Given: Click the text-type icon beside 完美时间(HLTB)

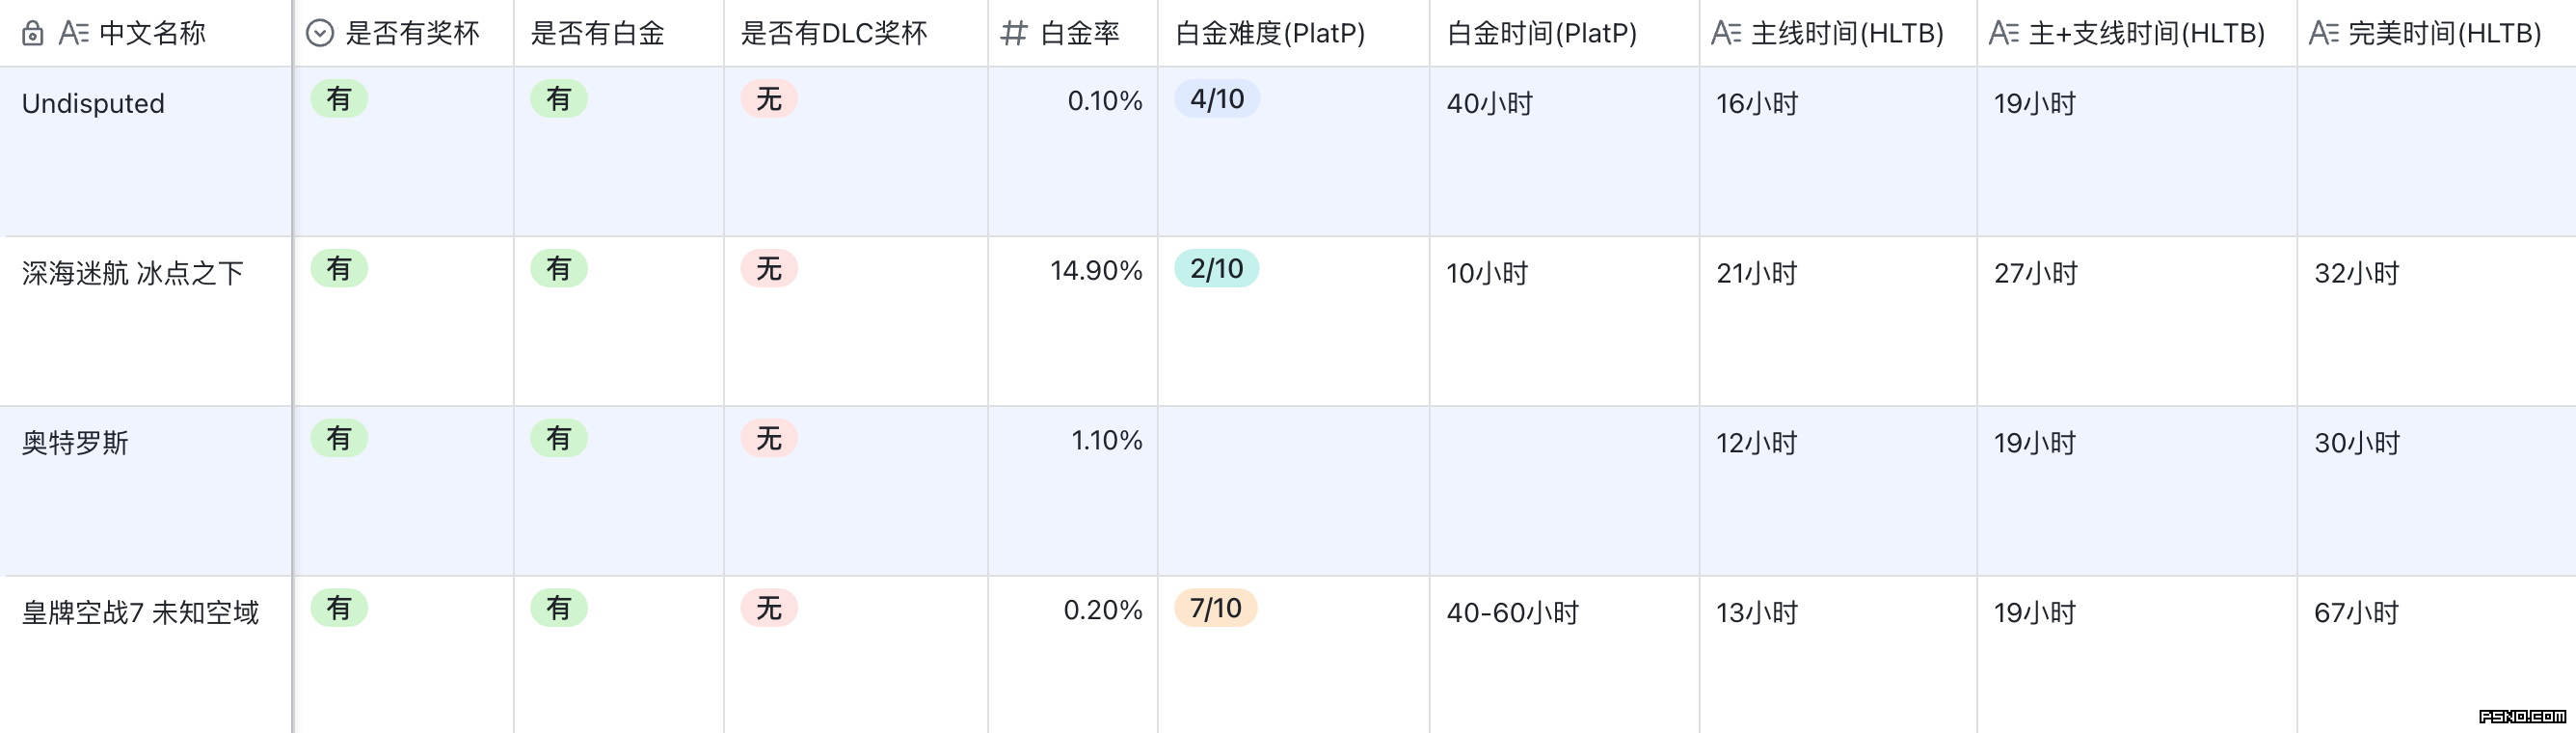Looking at the screenshot, I should (x=2324, y=34).
